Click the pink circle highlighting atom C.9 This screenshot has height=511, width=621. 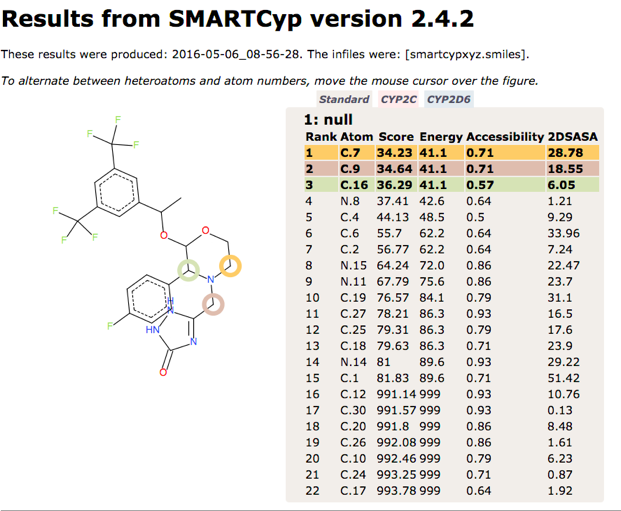pos(213,304)
